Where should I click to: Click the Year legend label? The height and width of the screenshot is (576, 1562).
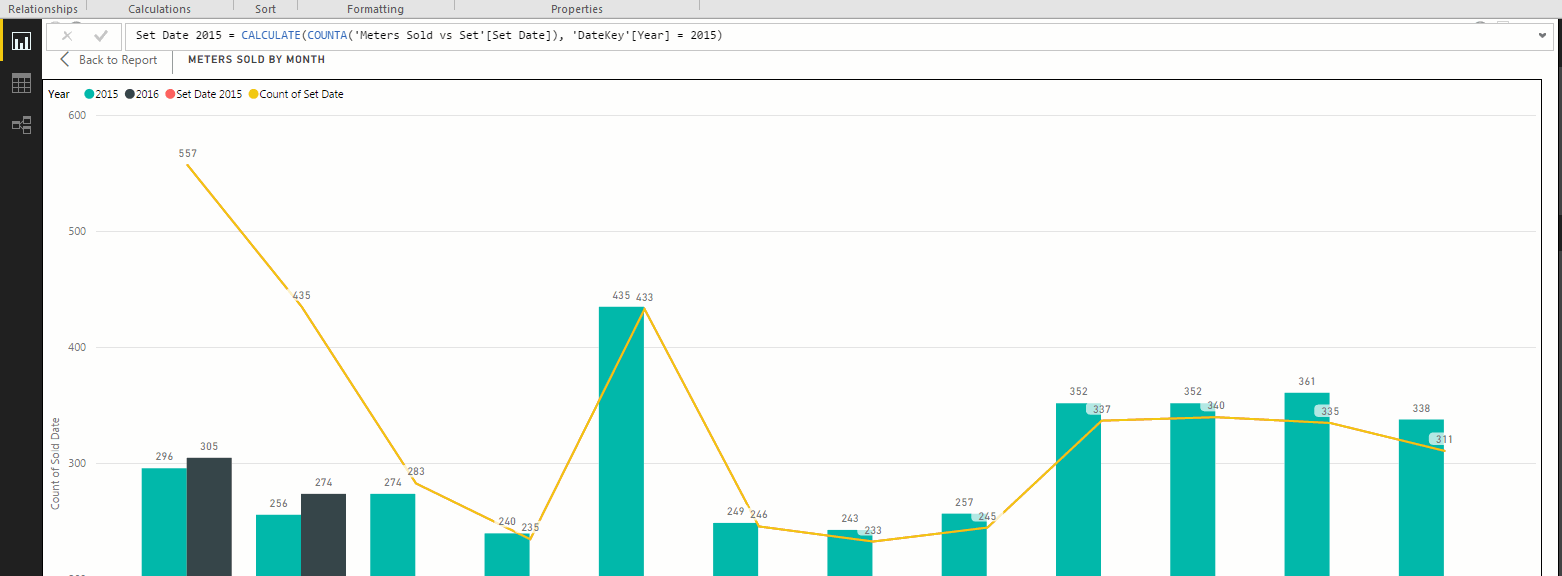[59, 94]
